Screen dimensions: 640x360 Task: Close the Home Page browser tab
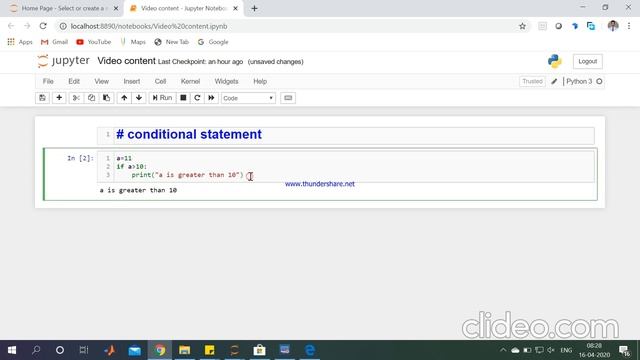click(x=116, y=8)
